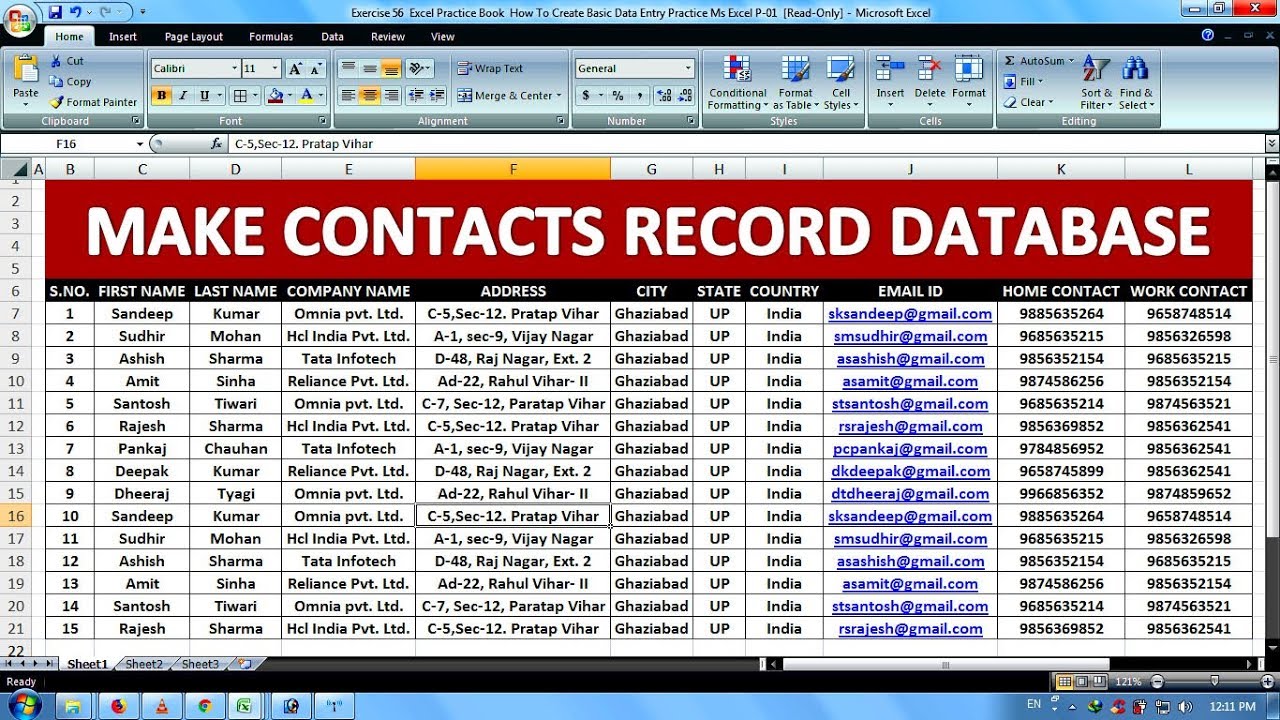Screen dimensions: 1280x720
Task: Toggle Align Text Left
Action: 348,96
